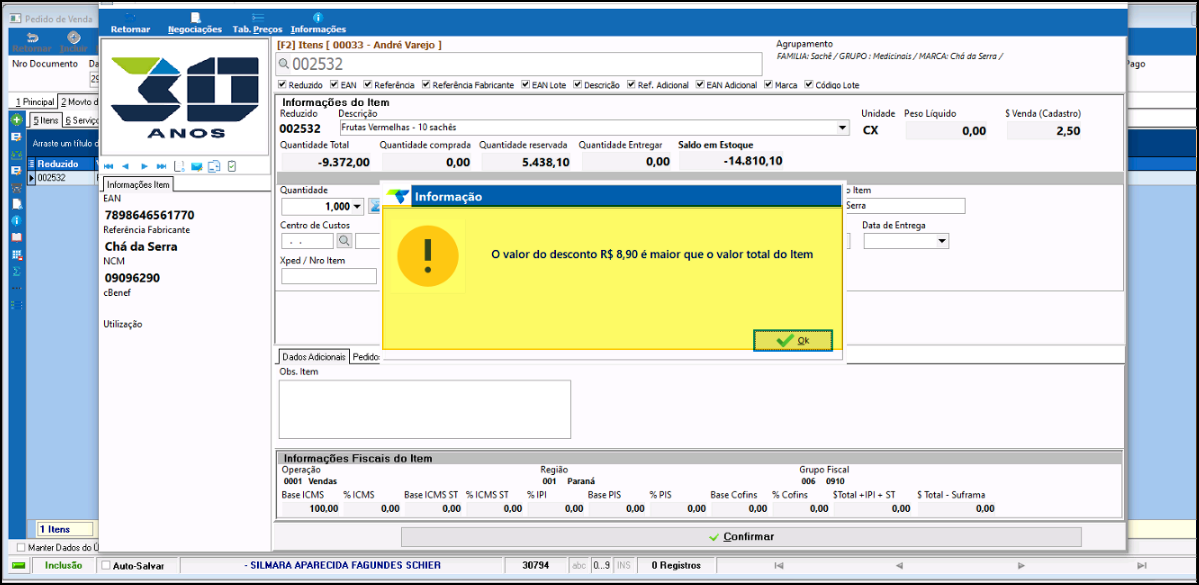Click the envelope icon under the logo
The height and width of the screenshot is (585, 1199).
pos(197,166)
